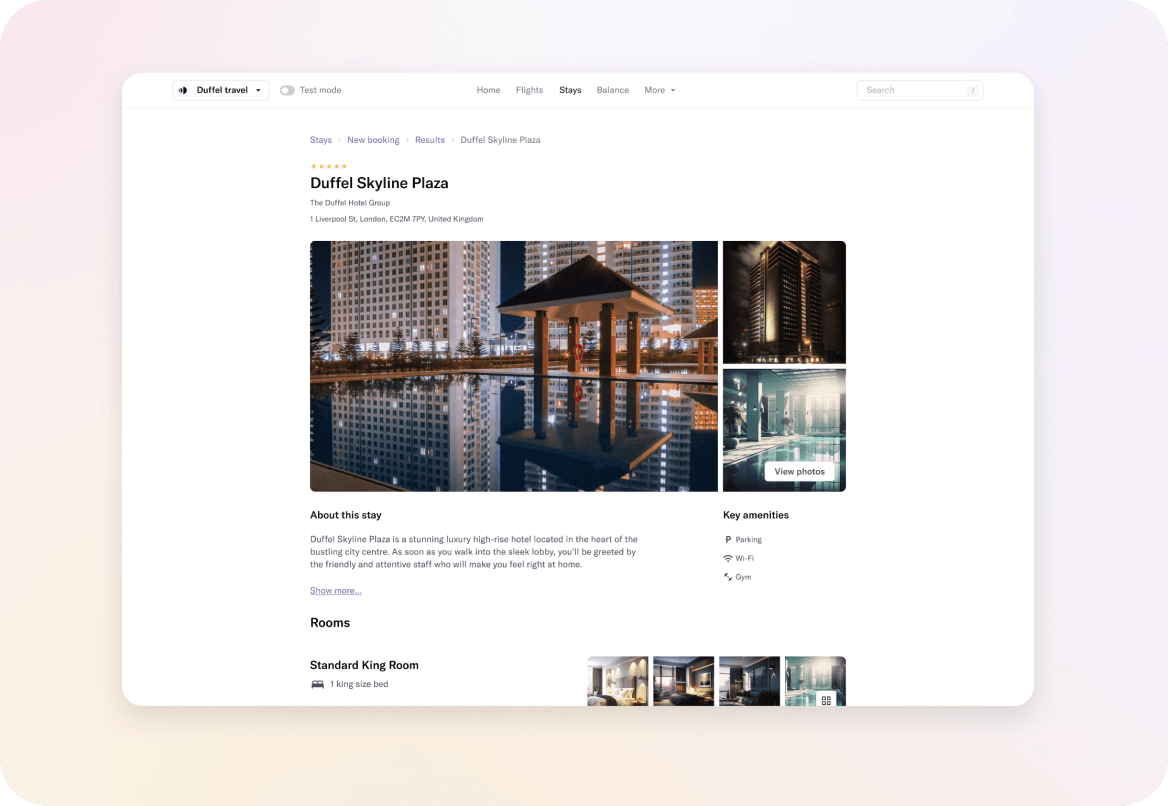Click the king size bed icon
The image size is (1168, 806).
tap(317, 684)
